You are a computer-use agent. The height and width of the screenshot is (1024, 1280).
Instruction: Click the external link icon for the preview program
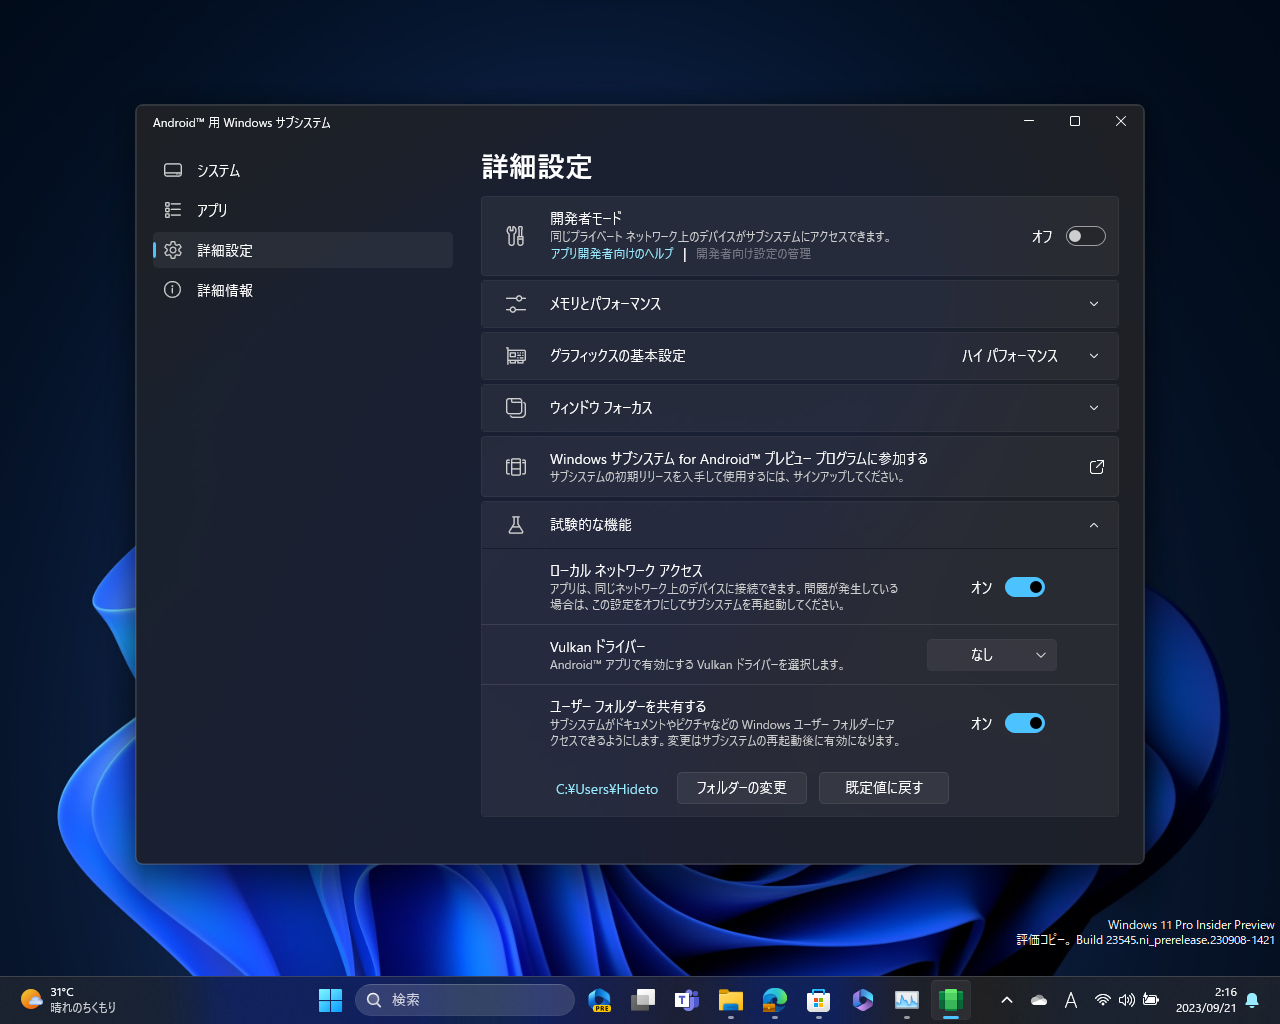[1096, 466]
